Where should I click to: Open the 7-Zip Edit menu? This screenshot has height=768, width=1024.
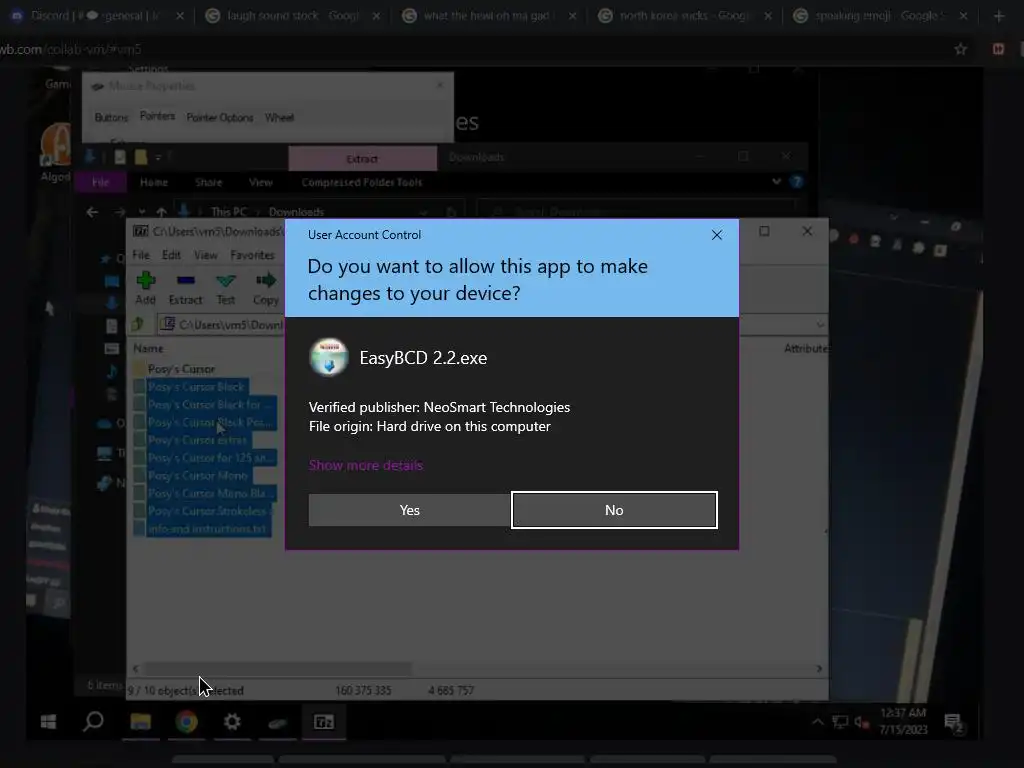coord(171,255)
